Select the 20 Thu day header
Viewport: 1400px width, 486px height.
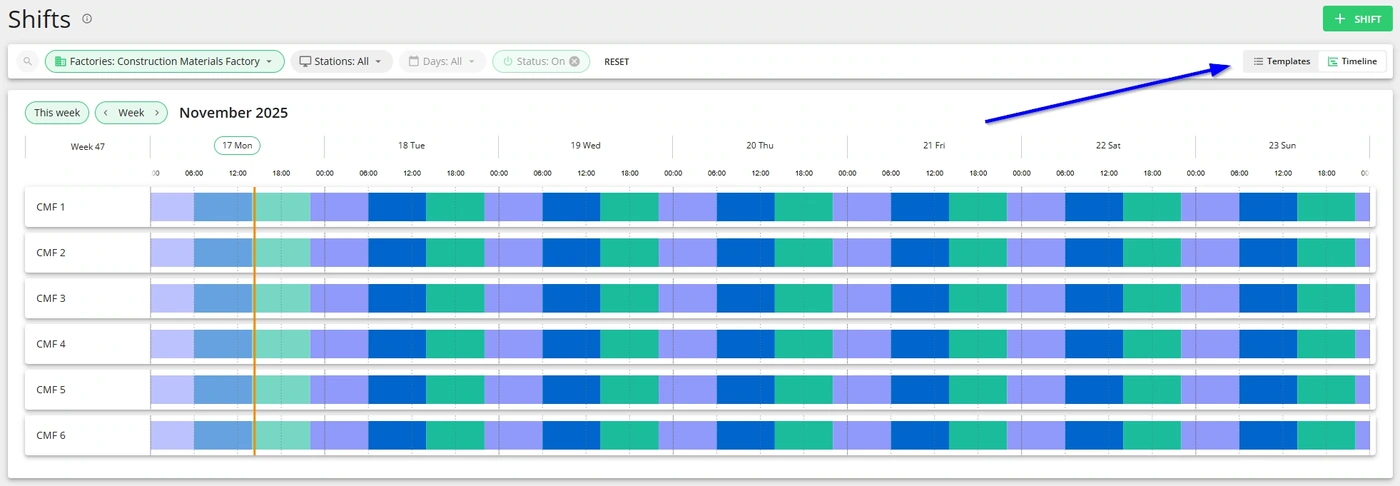click(760, 145)
